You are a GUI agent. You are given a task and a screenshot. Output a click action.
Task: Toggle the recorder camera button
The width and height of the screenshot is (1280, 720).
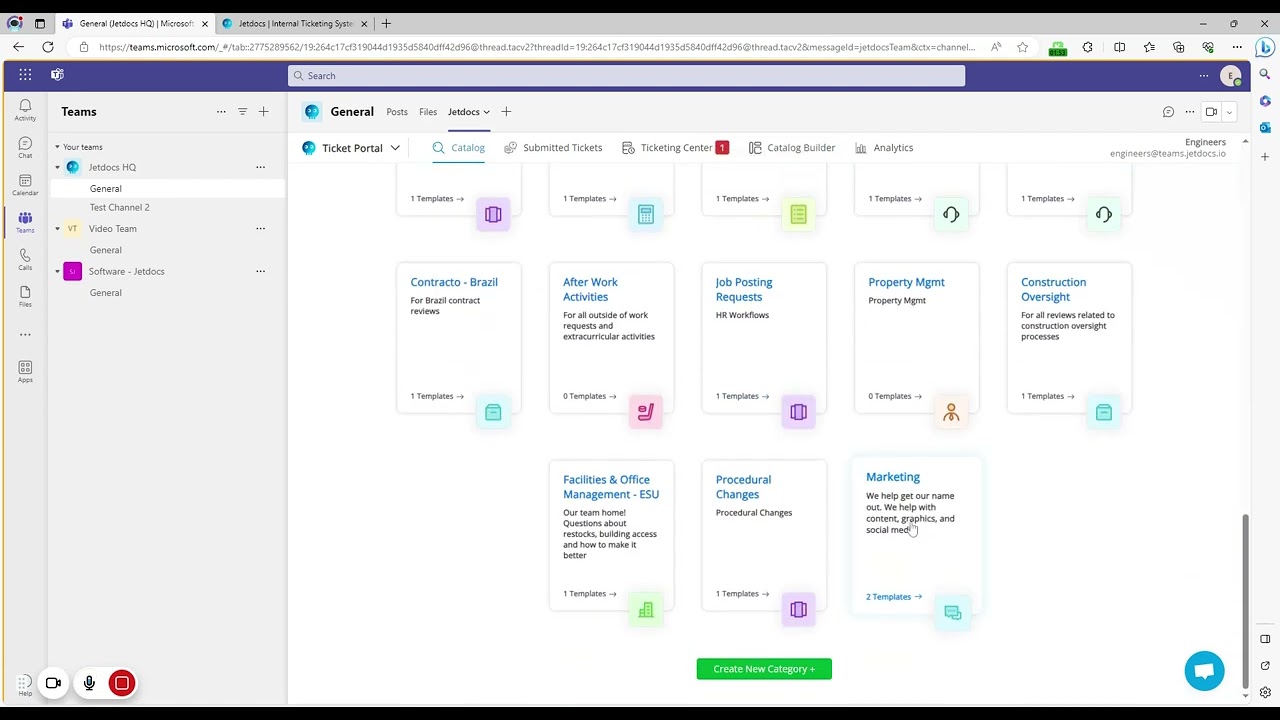[x=53, y=683]
